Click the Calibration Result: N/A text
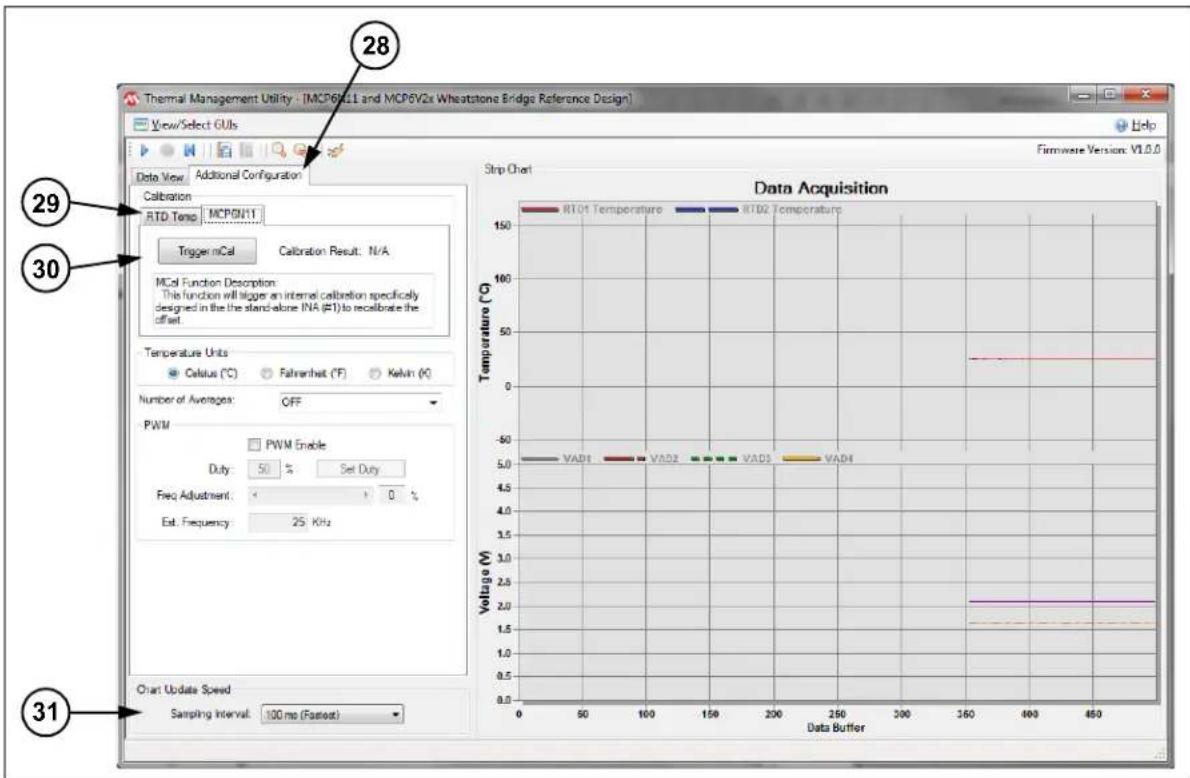 click(x=334, y=251)
